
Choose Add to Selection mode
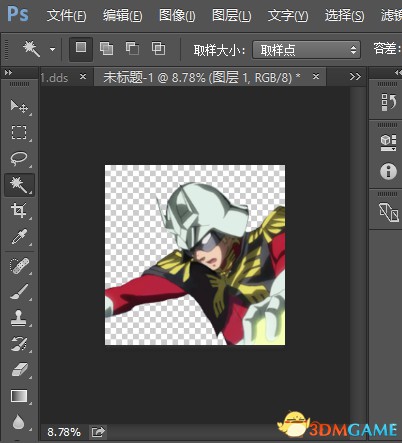click(106, 49)
